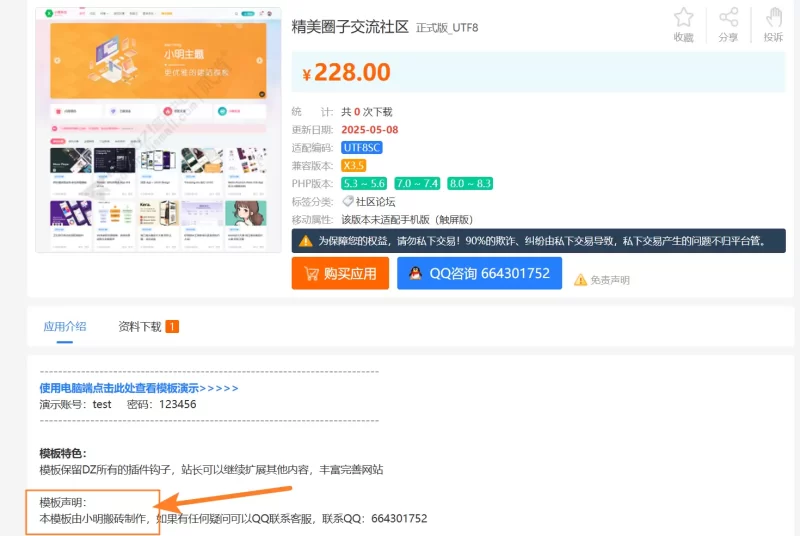Viewport: 800px width, 536px height.
Task: Click the 共 0 次下载 statistic
Action: [x=366, y=112]
